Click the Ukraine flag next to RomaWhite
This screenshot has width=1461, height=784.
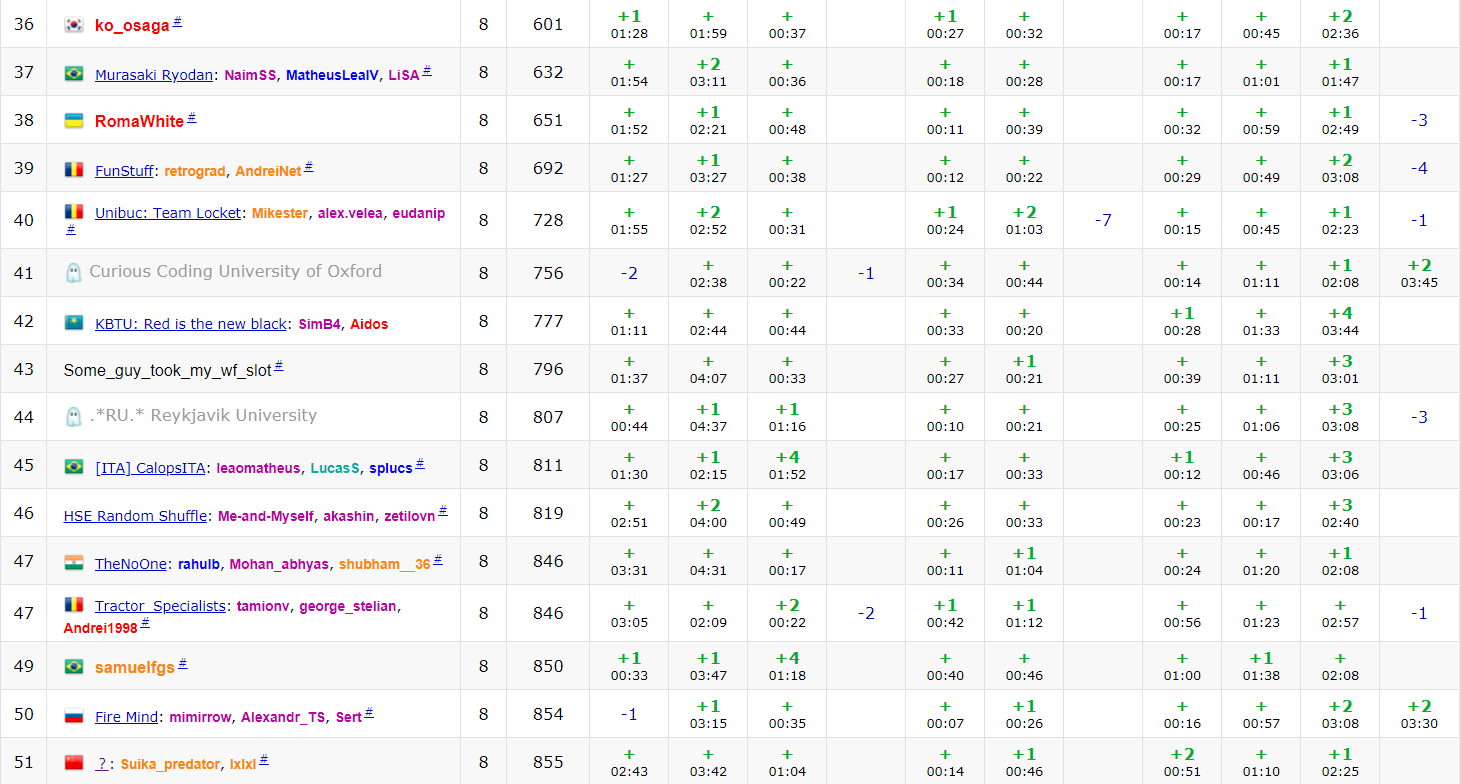tap(73, 121)
